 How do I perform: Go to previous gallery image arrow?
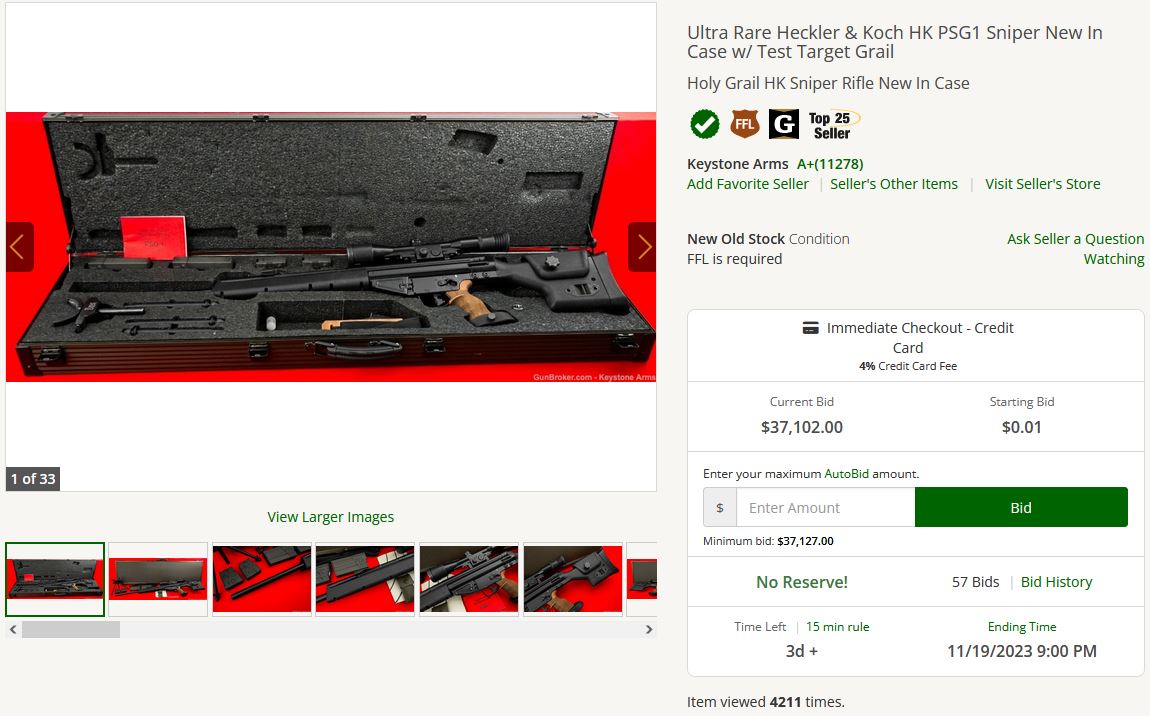19,247
